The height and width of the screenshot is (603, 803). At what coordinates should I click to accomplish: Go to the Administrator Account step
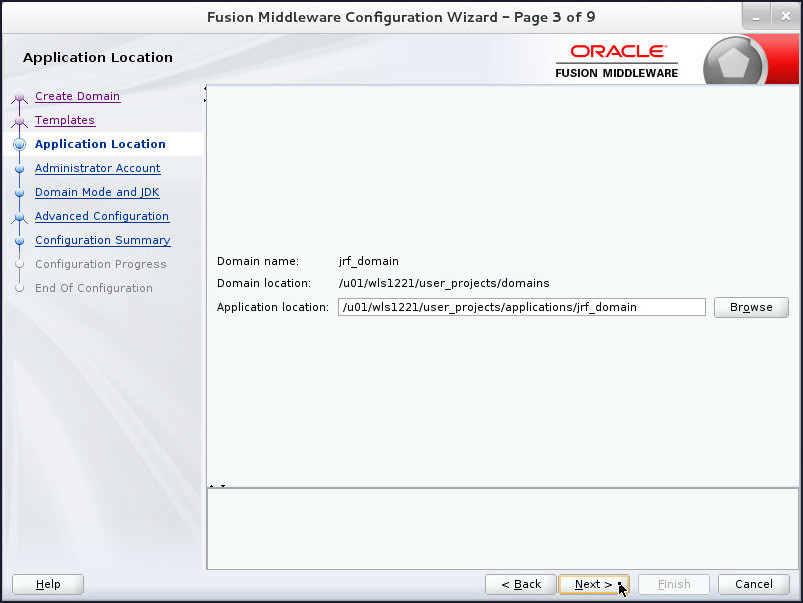point(97,168)
